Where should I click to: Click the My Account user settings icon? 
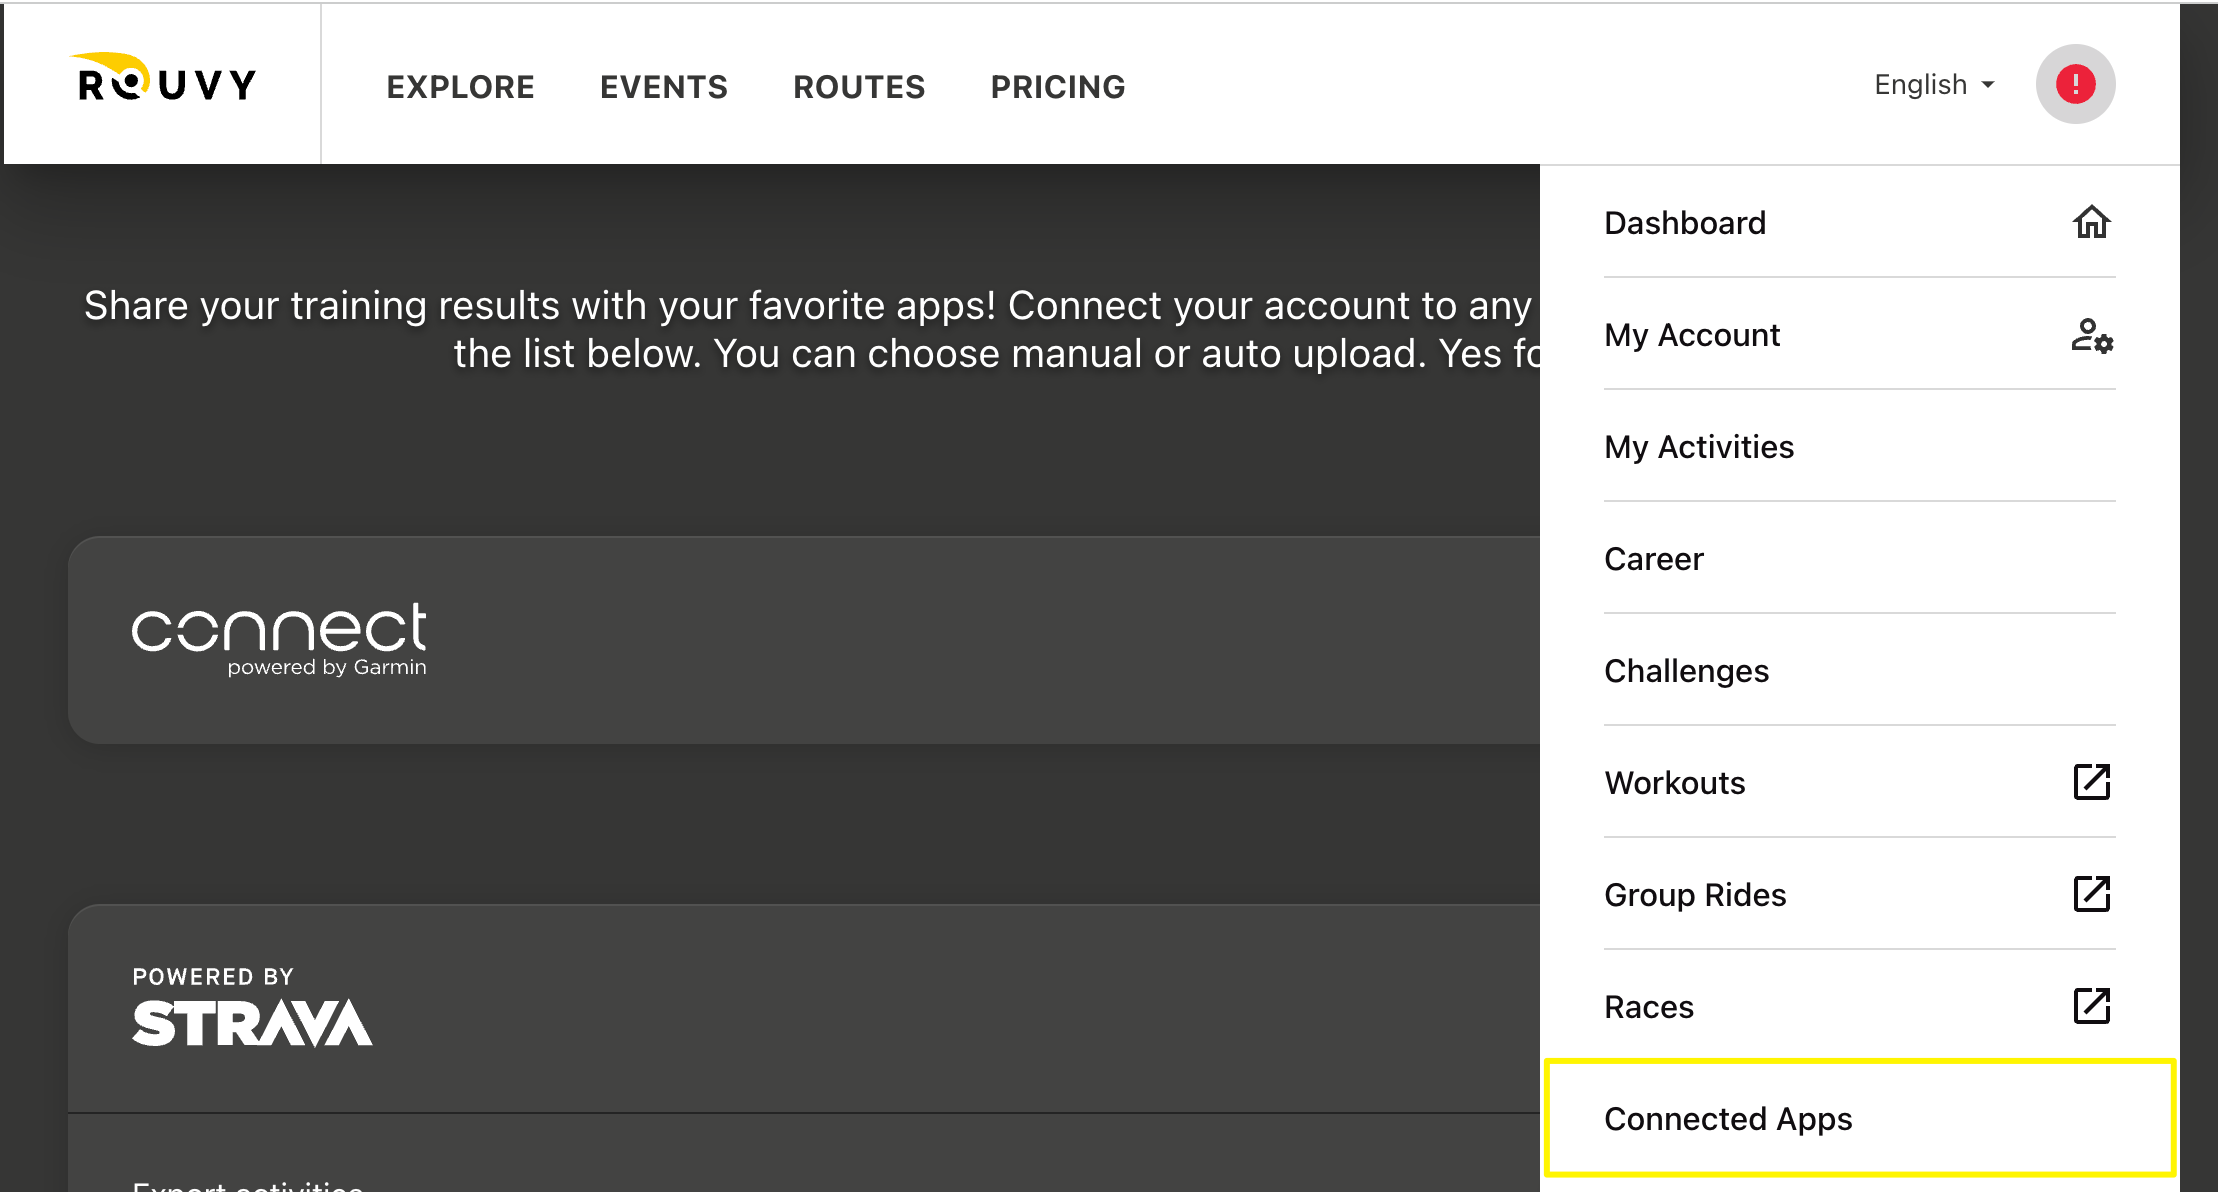pos(2091,335)
